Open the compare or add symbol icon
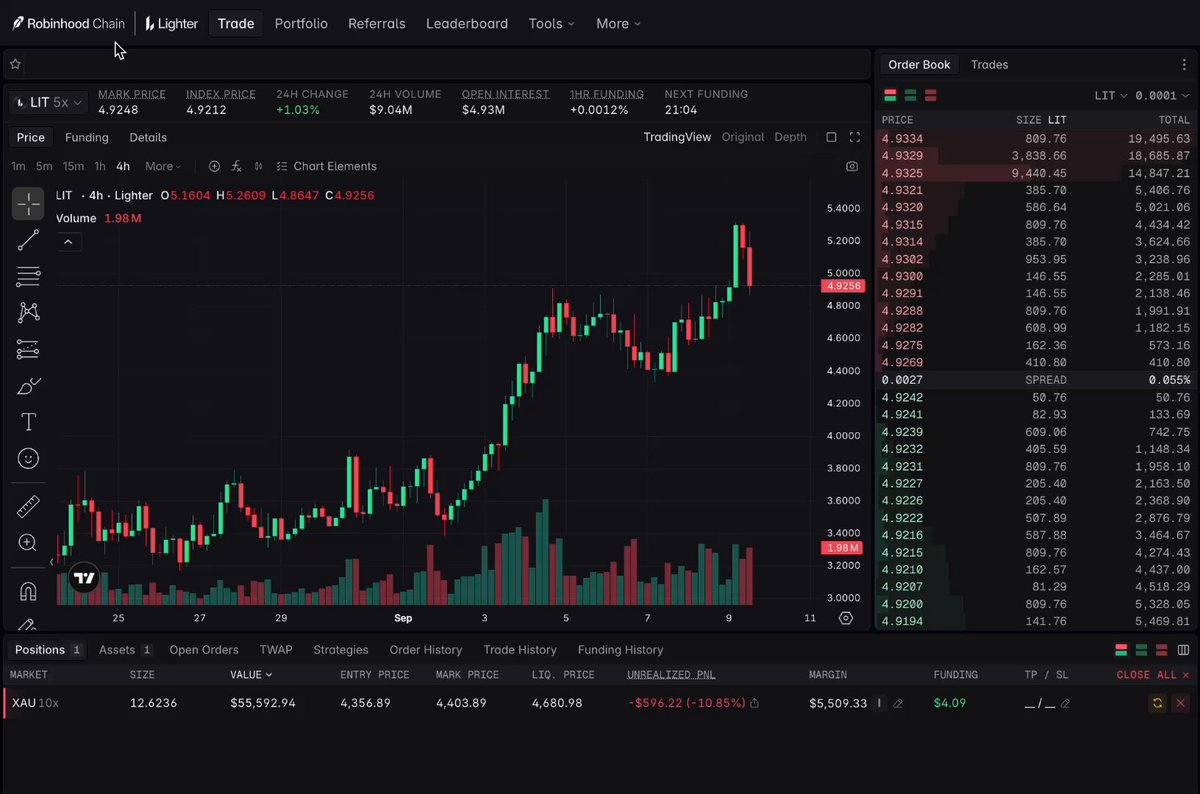This screenshot has width=1200, height=794. click(x=214, y=166)
